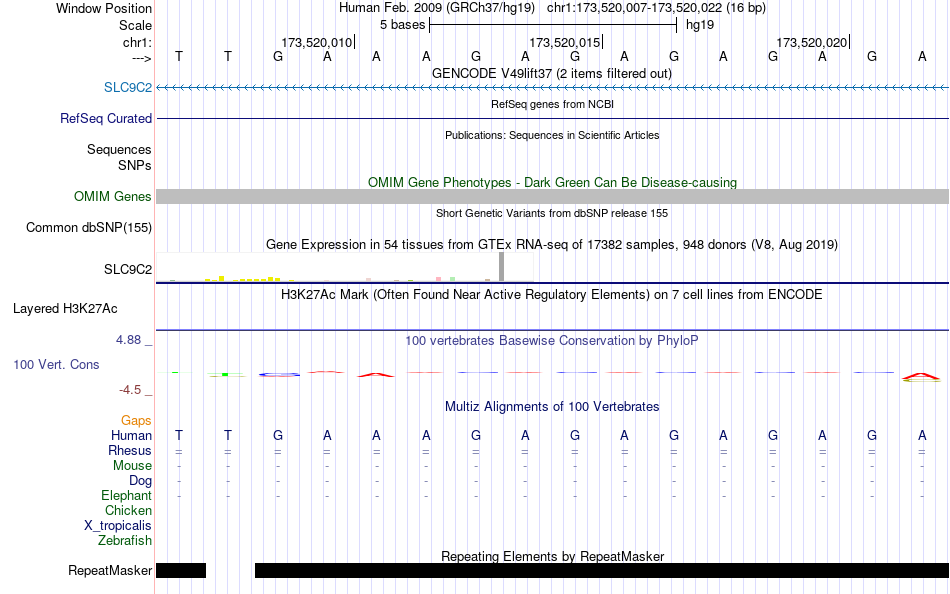
Task: Click the Human alignment row label
Action: point(131,435)
